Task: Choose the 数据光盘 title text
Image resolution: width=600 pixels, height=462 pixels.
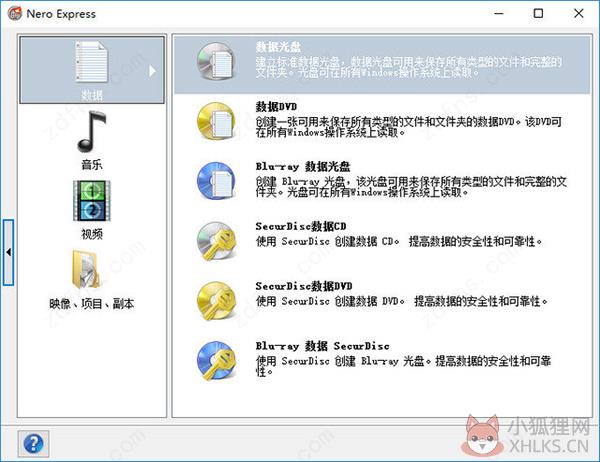Action: [x=278, y=47]
